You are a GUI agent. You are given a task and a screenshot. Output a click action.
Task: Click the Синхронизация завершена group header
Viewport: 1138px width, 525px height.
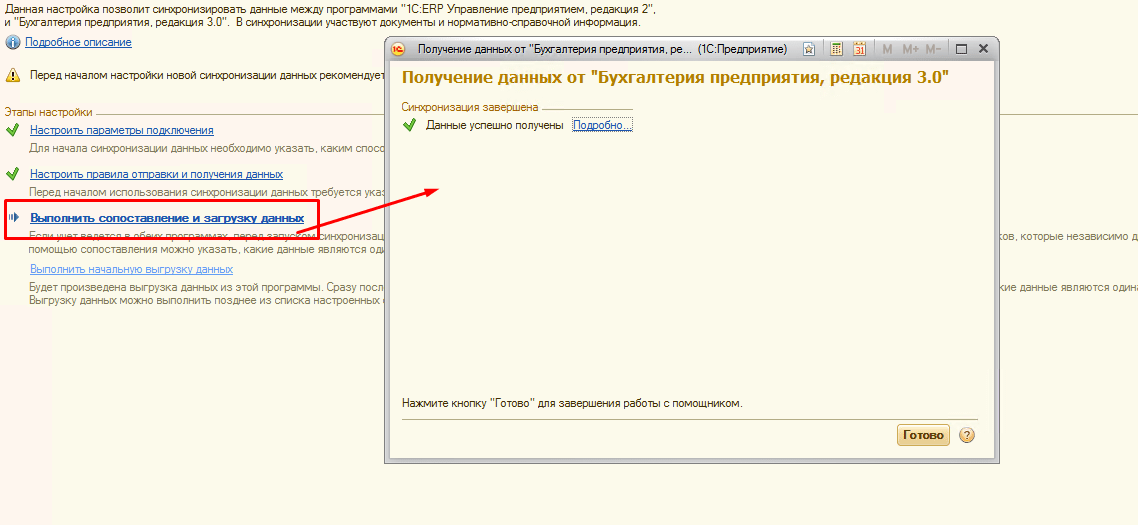click(x=470, y=107)
